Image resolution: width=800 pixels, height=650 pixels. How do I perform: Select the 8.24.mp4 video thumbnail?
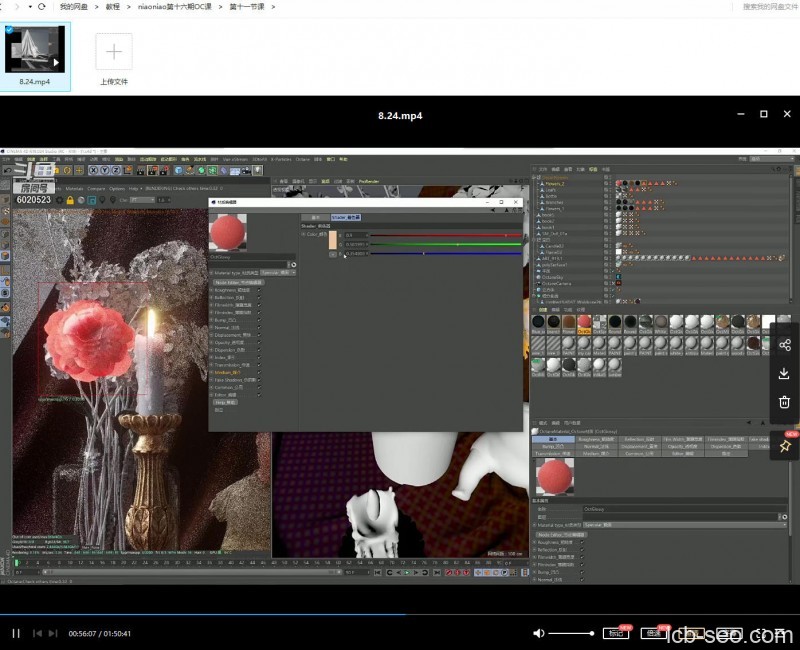pyautogui.click(x=35, y=50)
